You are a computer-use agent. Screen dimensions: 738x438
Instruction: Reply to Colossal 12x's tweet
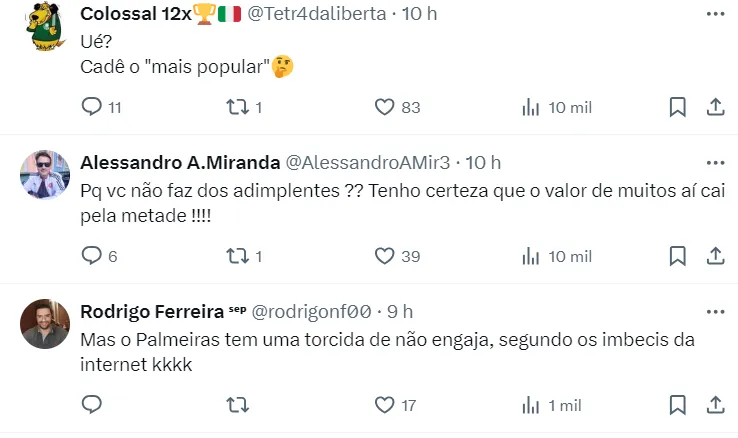[x=91, y=107]
